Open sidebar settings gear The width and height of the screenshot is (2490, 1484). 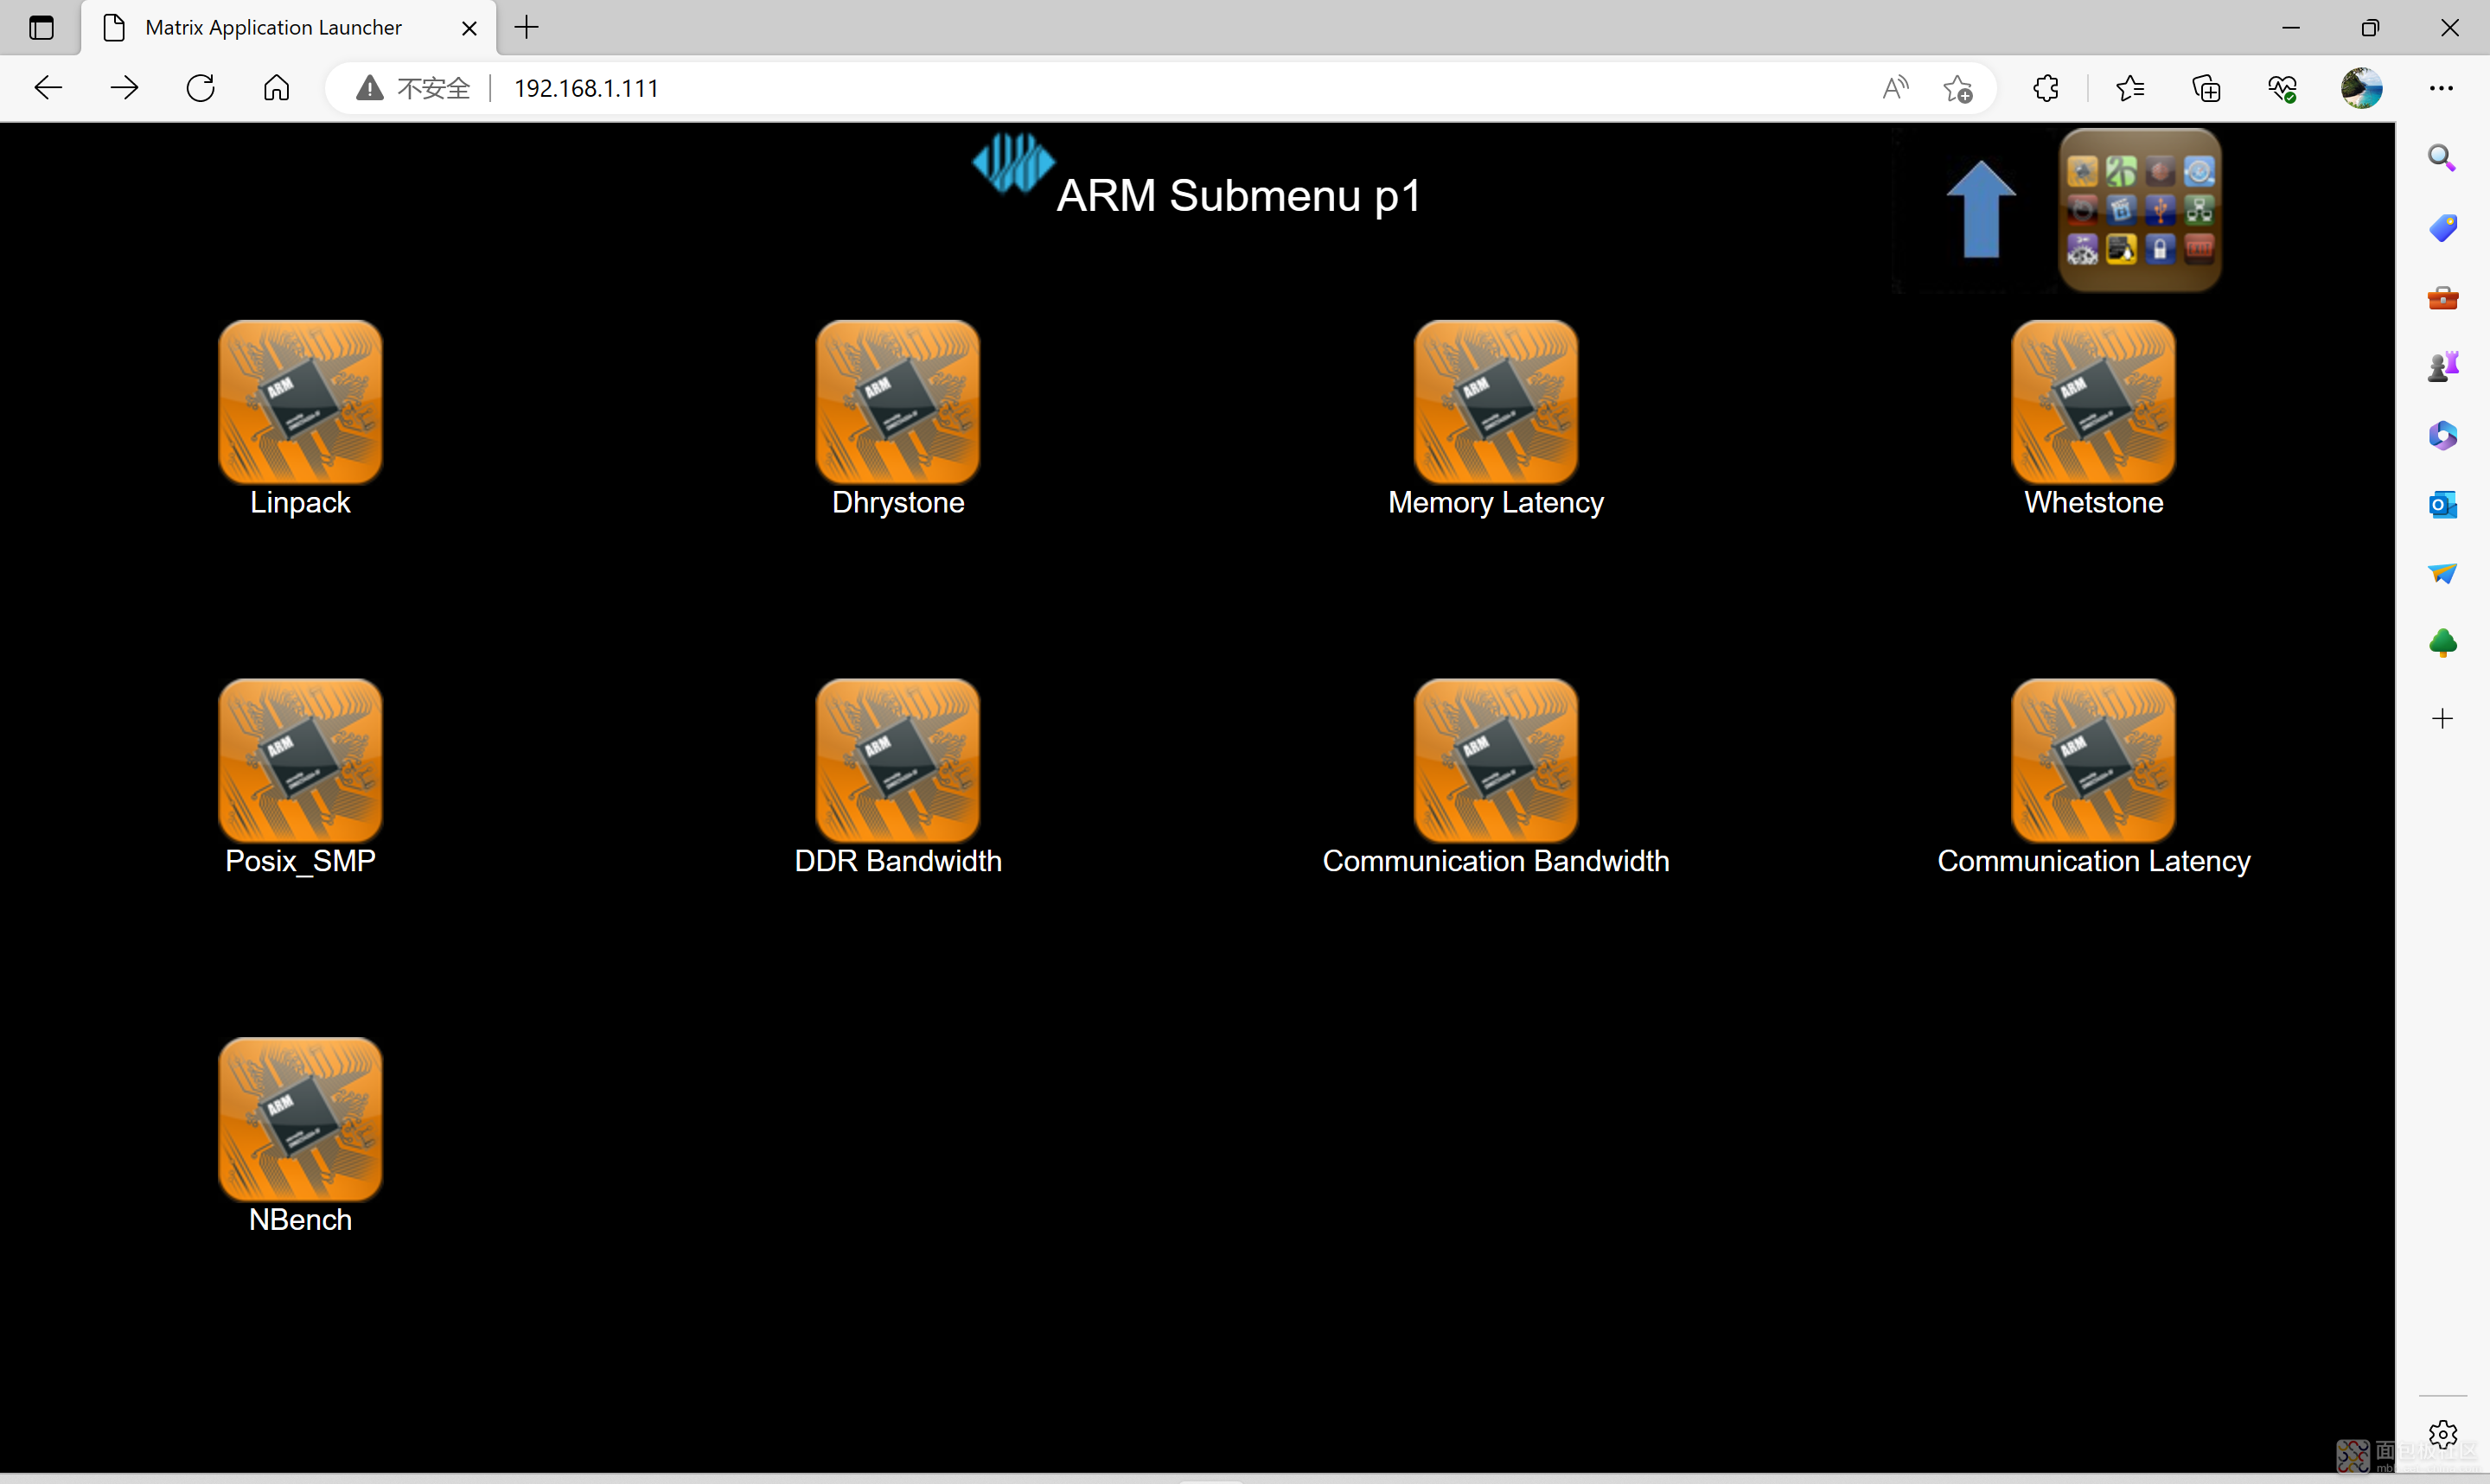pos(2442,1435)
